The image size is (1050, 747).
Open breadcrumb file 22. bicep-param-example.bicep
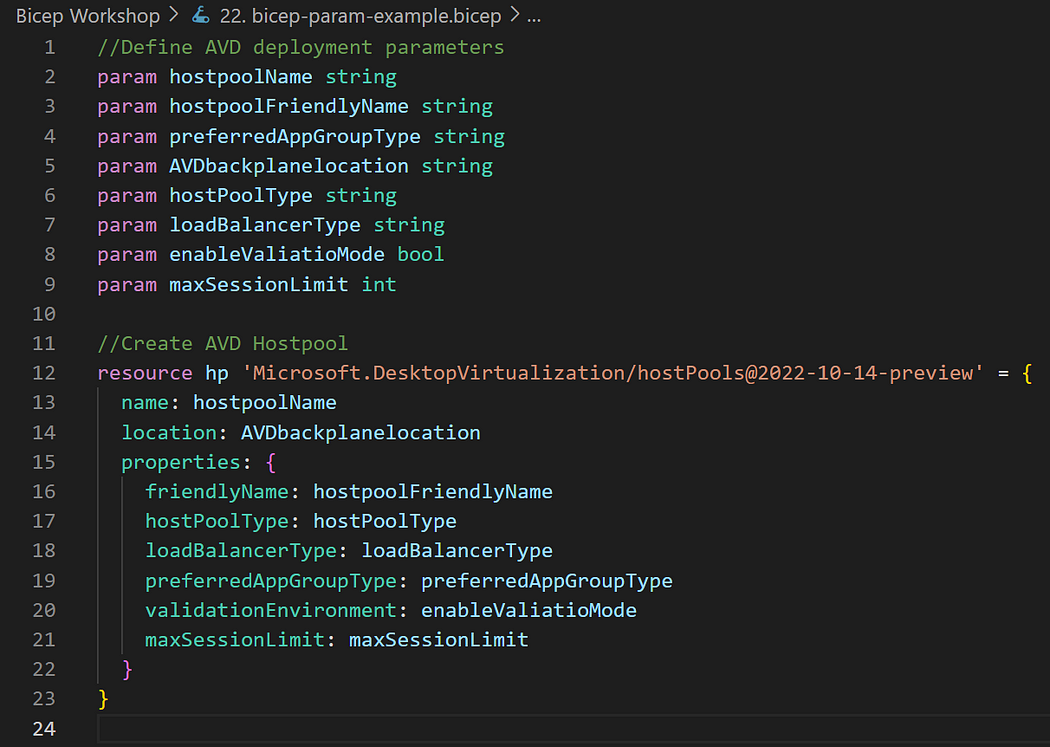(360, 16)
